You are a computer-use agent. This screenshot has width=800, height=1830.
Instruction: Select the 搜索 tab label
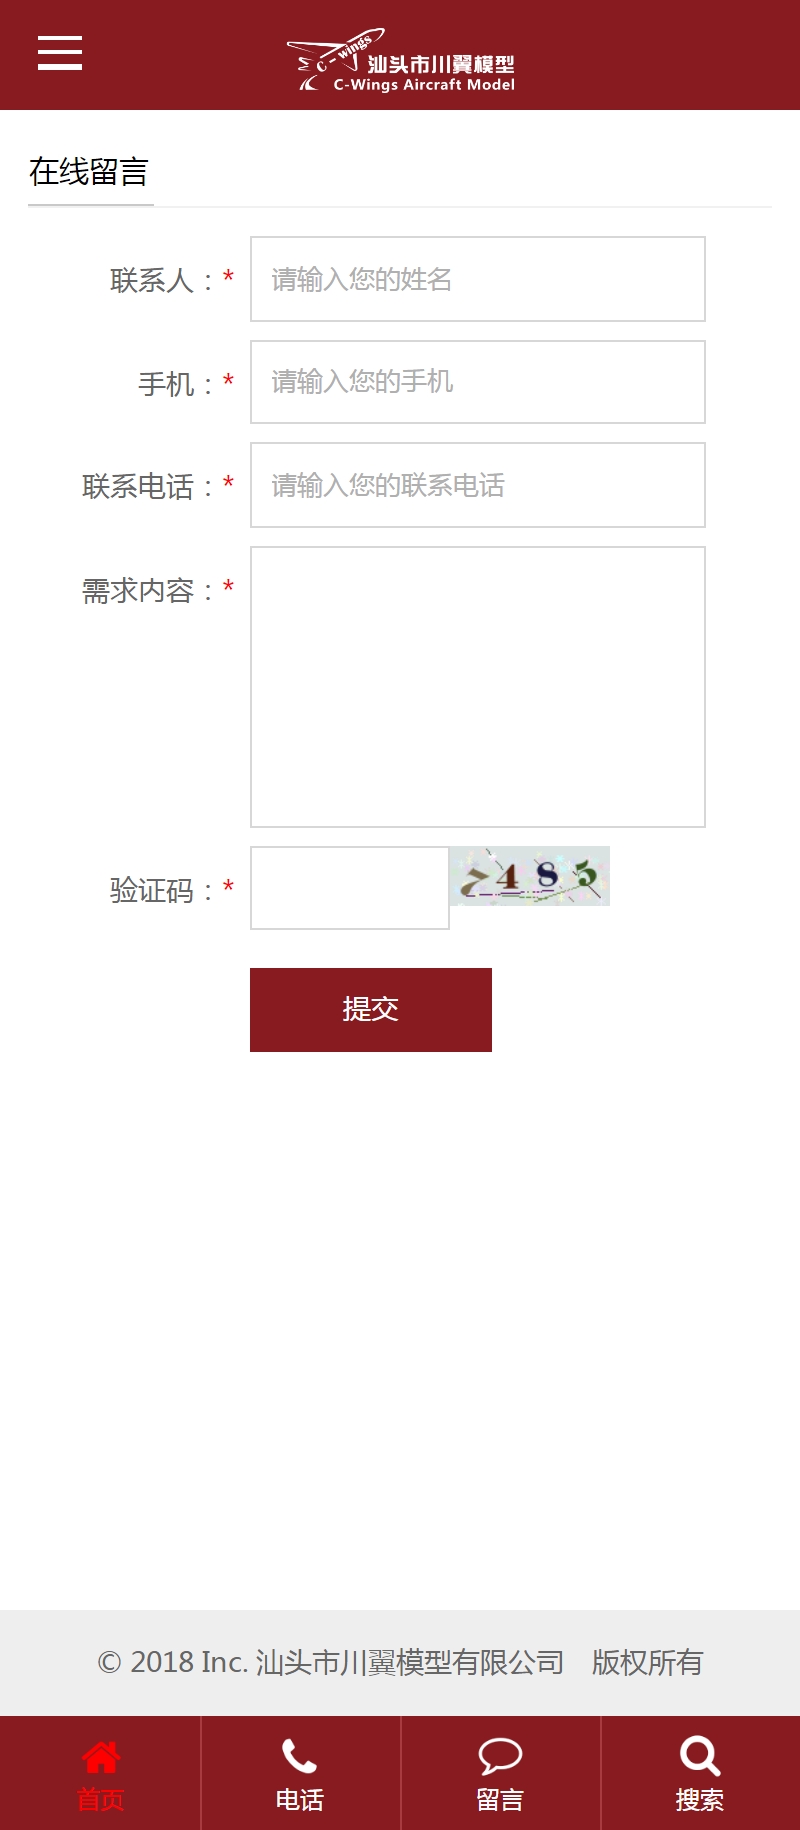700,1800
